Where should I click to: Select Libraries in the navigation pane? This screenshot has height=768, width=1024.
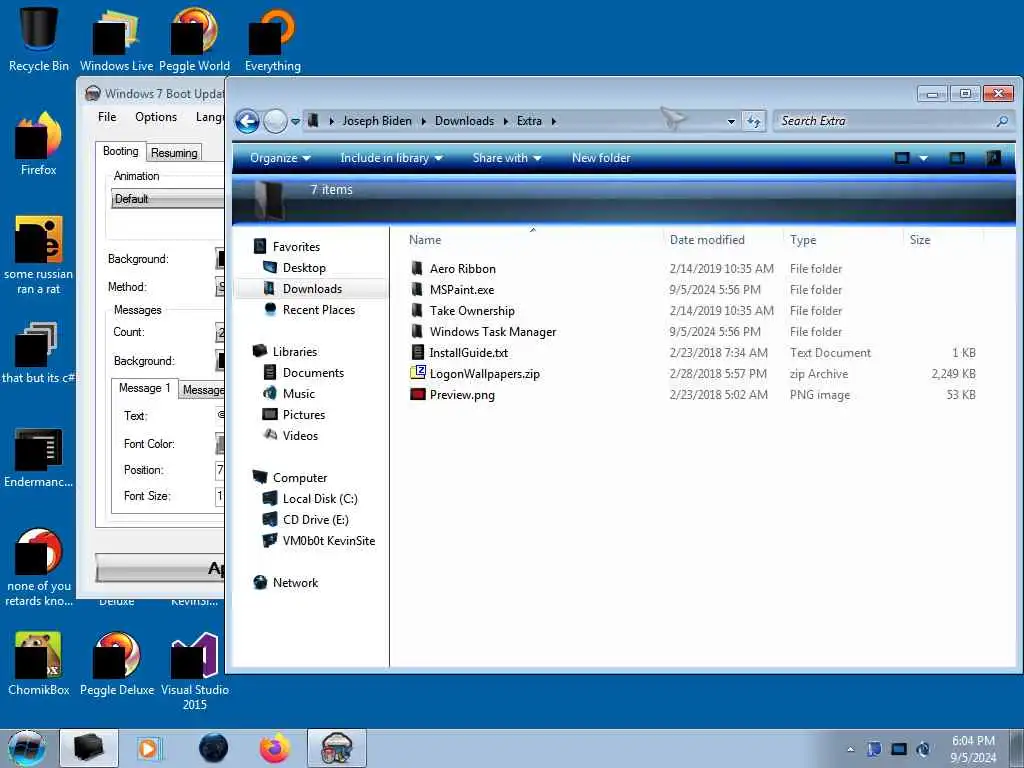295,351
